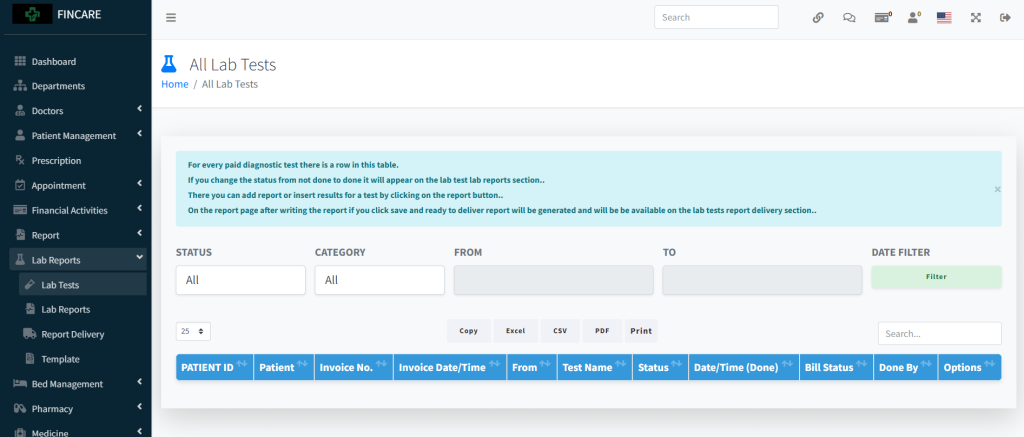Open the Status dropdown
The height and width of the screenshot is (437, 1024).
pyautogui.click(x=240, y=280)
